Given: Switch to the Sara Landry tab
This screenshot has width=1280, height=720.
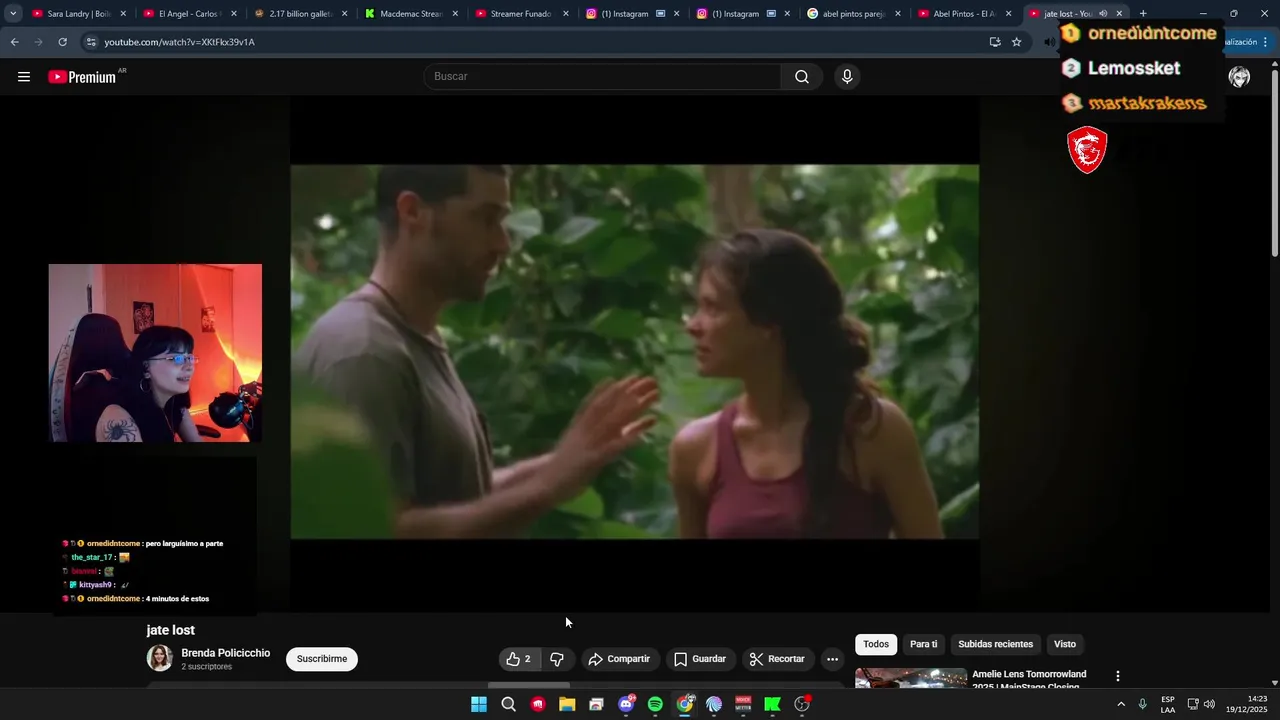Looking at the screenshot, I should [78, 14].
